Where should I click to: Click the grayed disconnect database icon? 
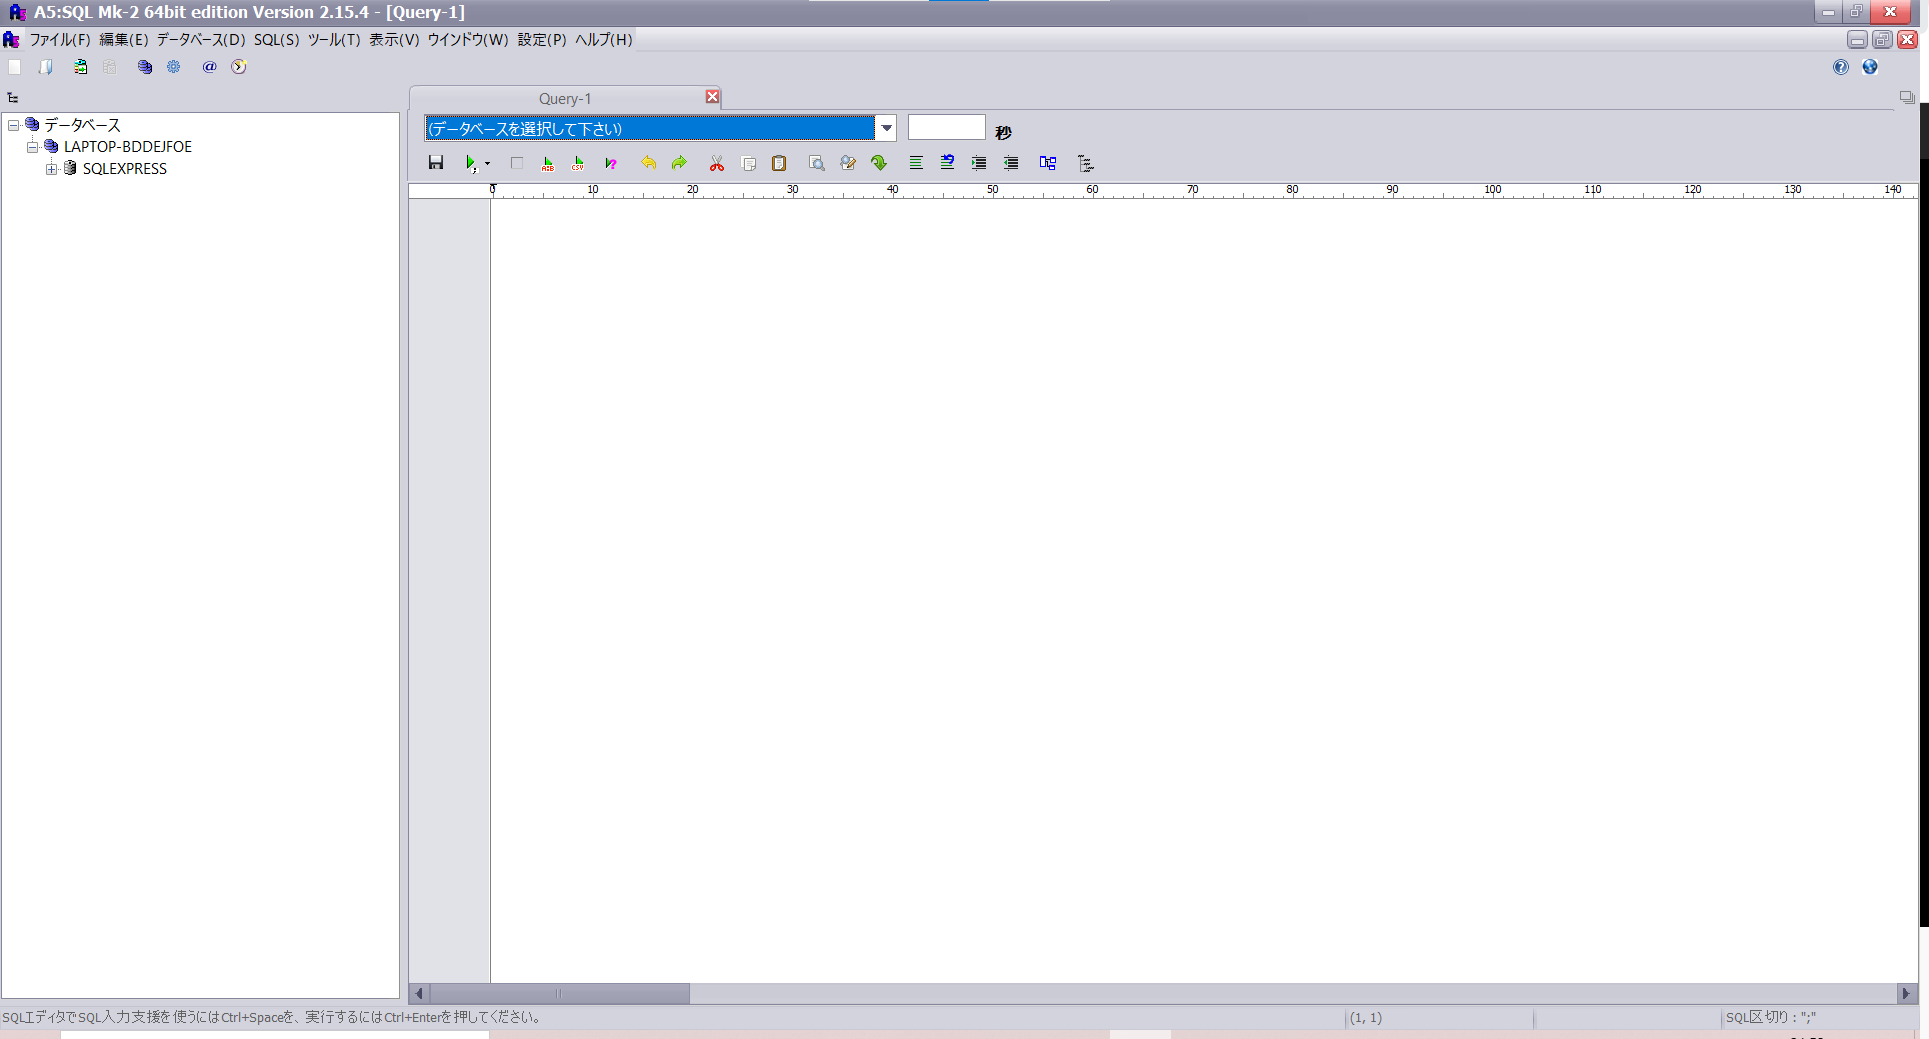pos(110,67)
